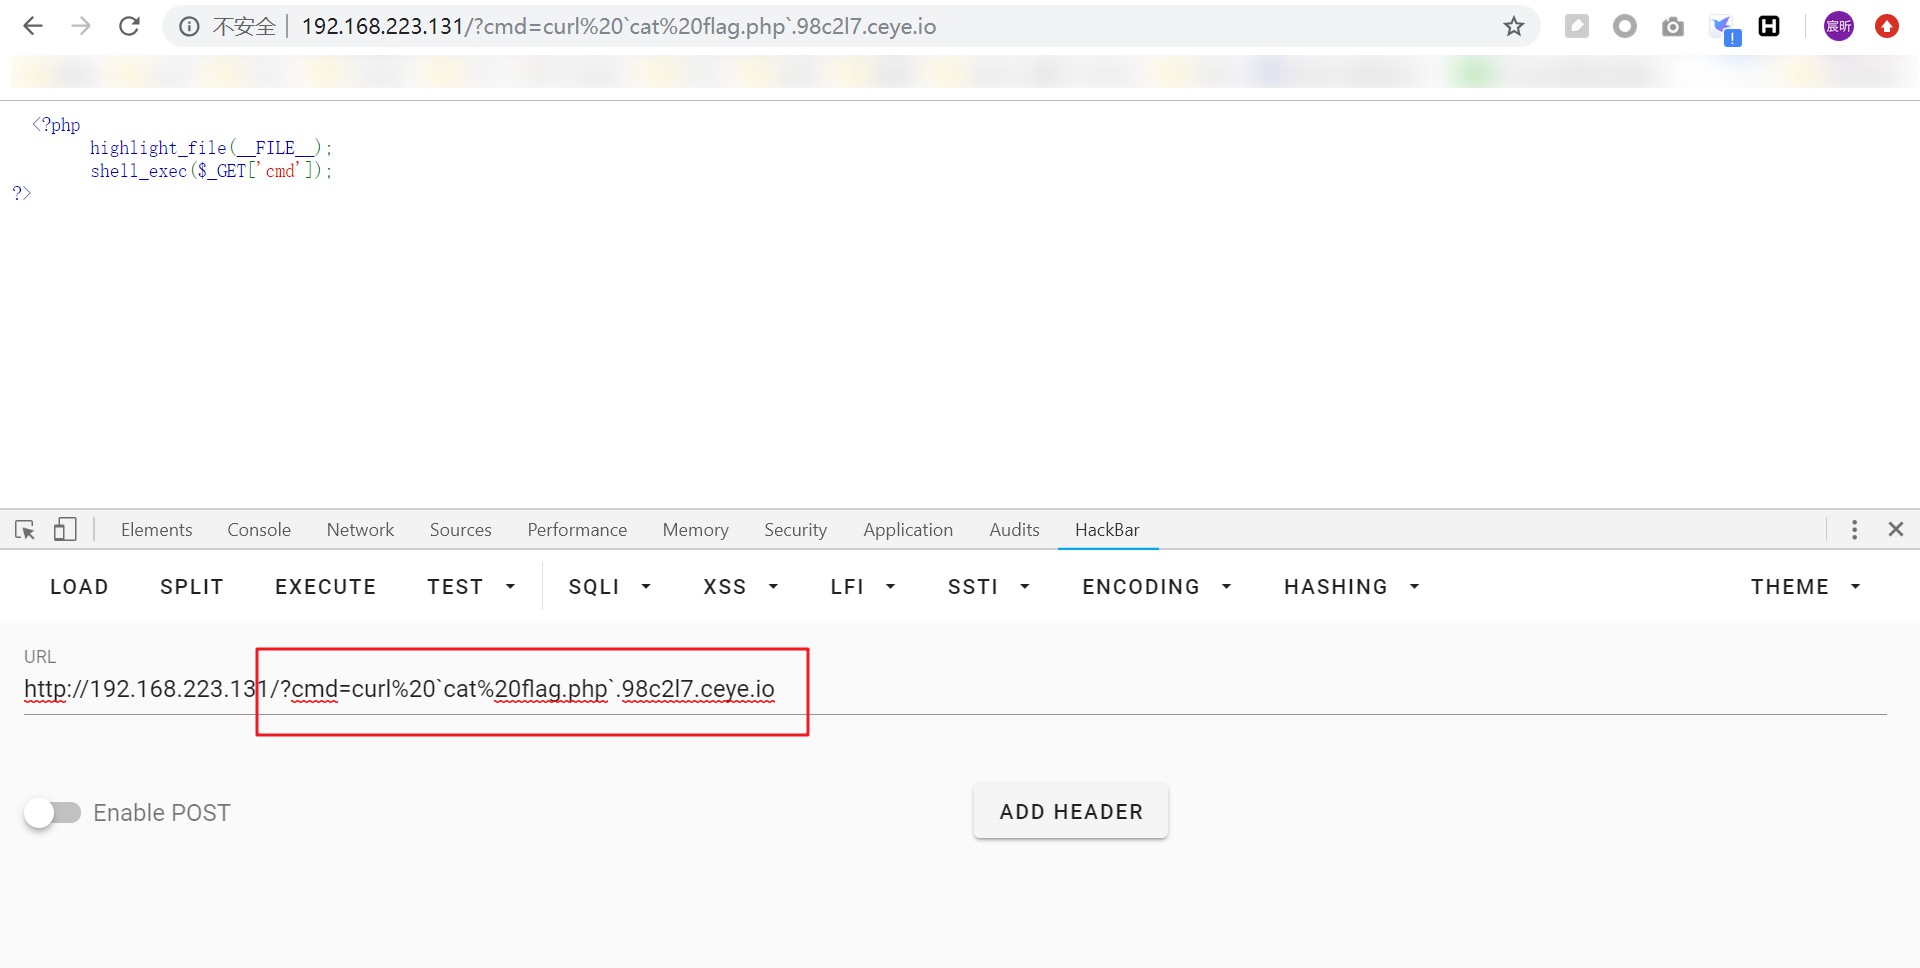The width and height of the screenshot is (1920, 968).
Task: Open the purple profile avatar
Action: click(x=1838, y=26)
